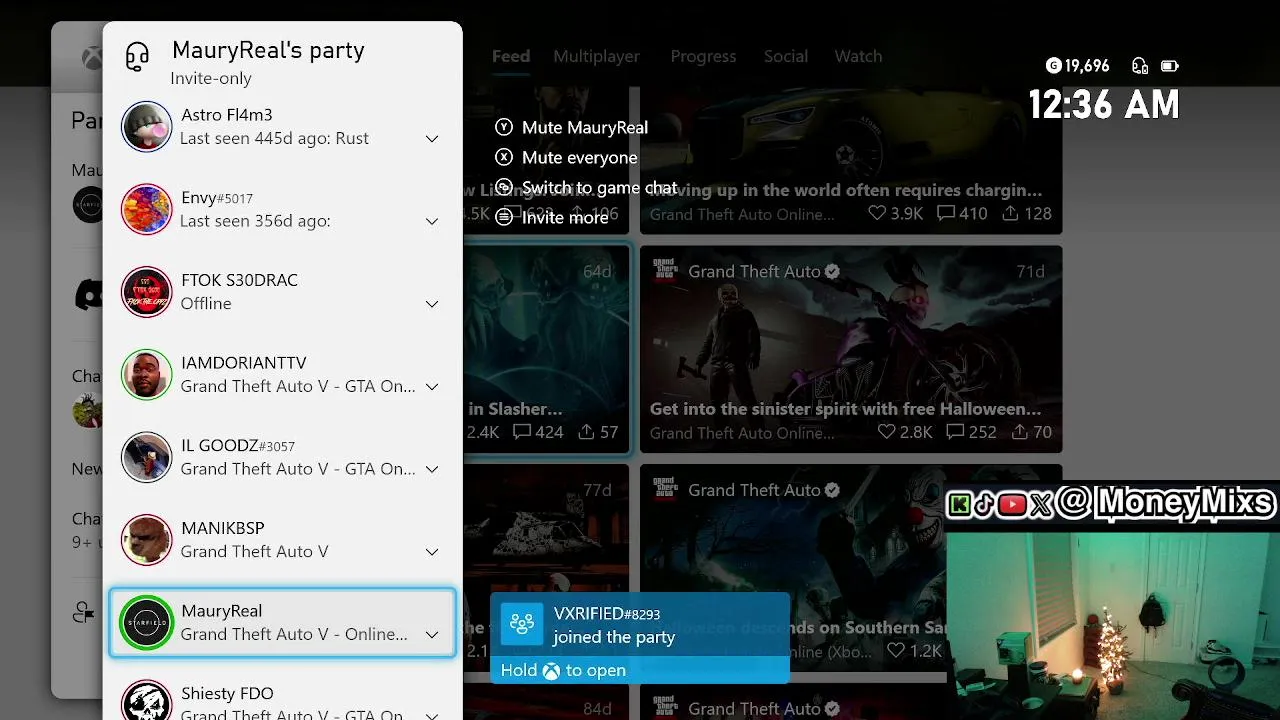Click the comment icon showing 410 comments
1280x720 pixels.
[945, 213]
